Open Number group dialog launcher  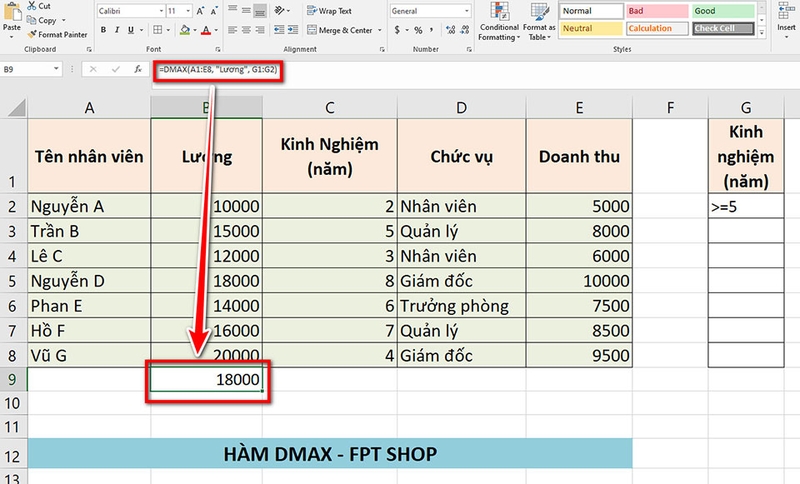[469, 49]
